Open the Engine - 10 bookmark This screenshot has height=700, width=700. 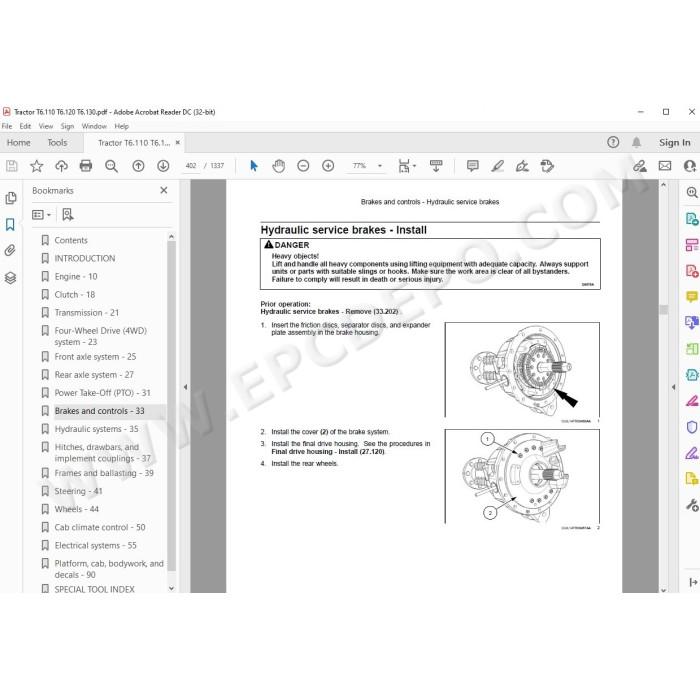pyautogui.click(x=76, y=276)
